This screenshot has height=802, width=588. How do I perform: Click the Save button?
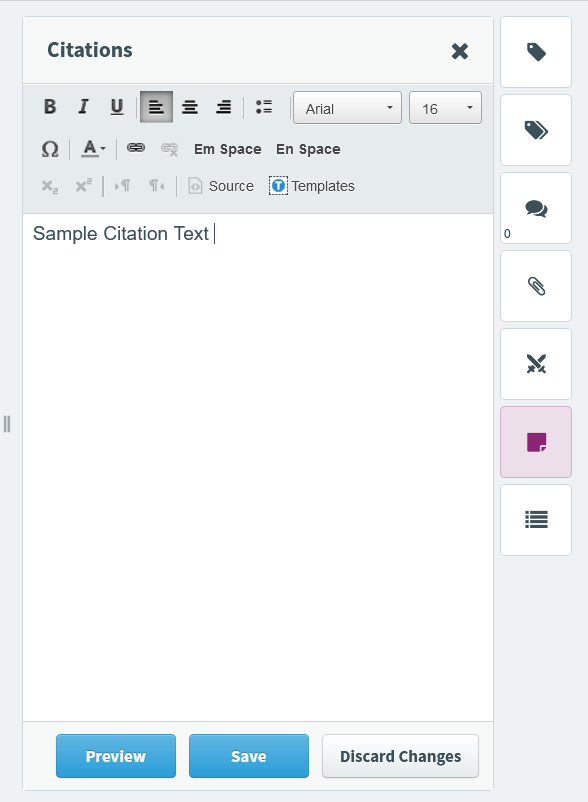pos(249,756)
